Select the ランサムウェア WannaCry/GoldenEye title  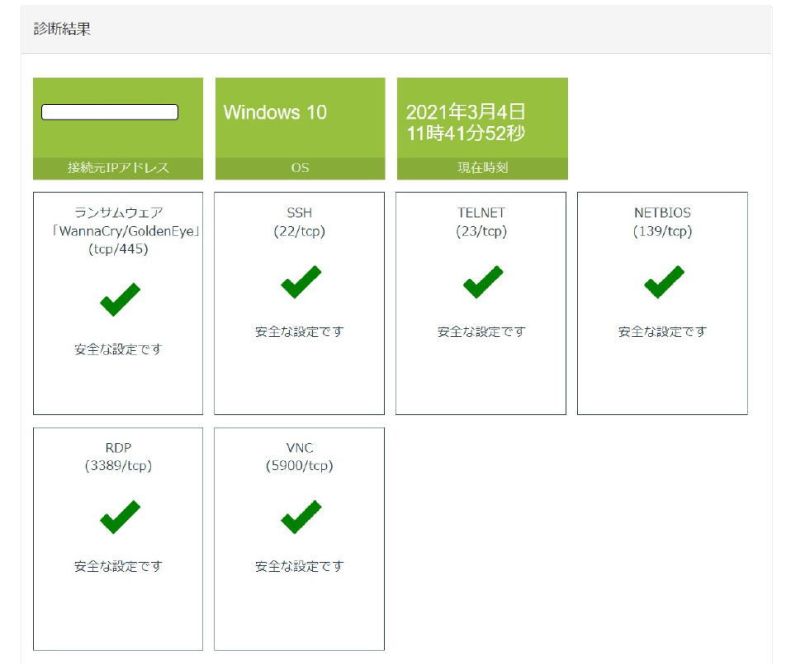(x=118, y=231)
